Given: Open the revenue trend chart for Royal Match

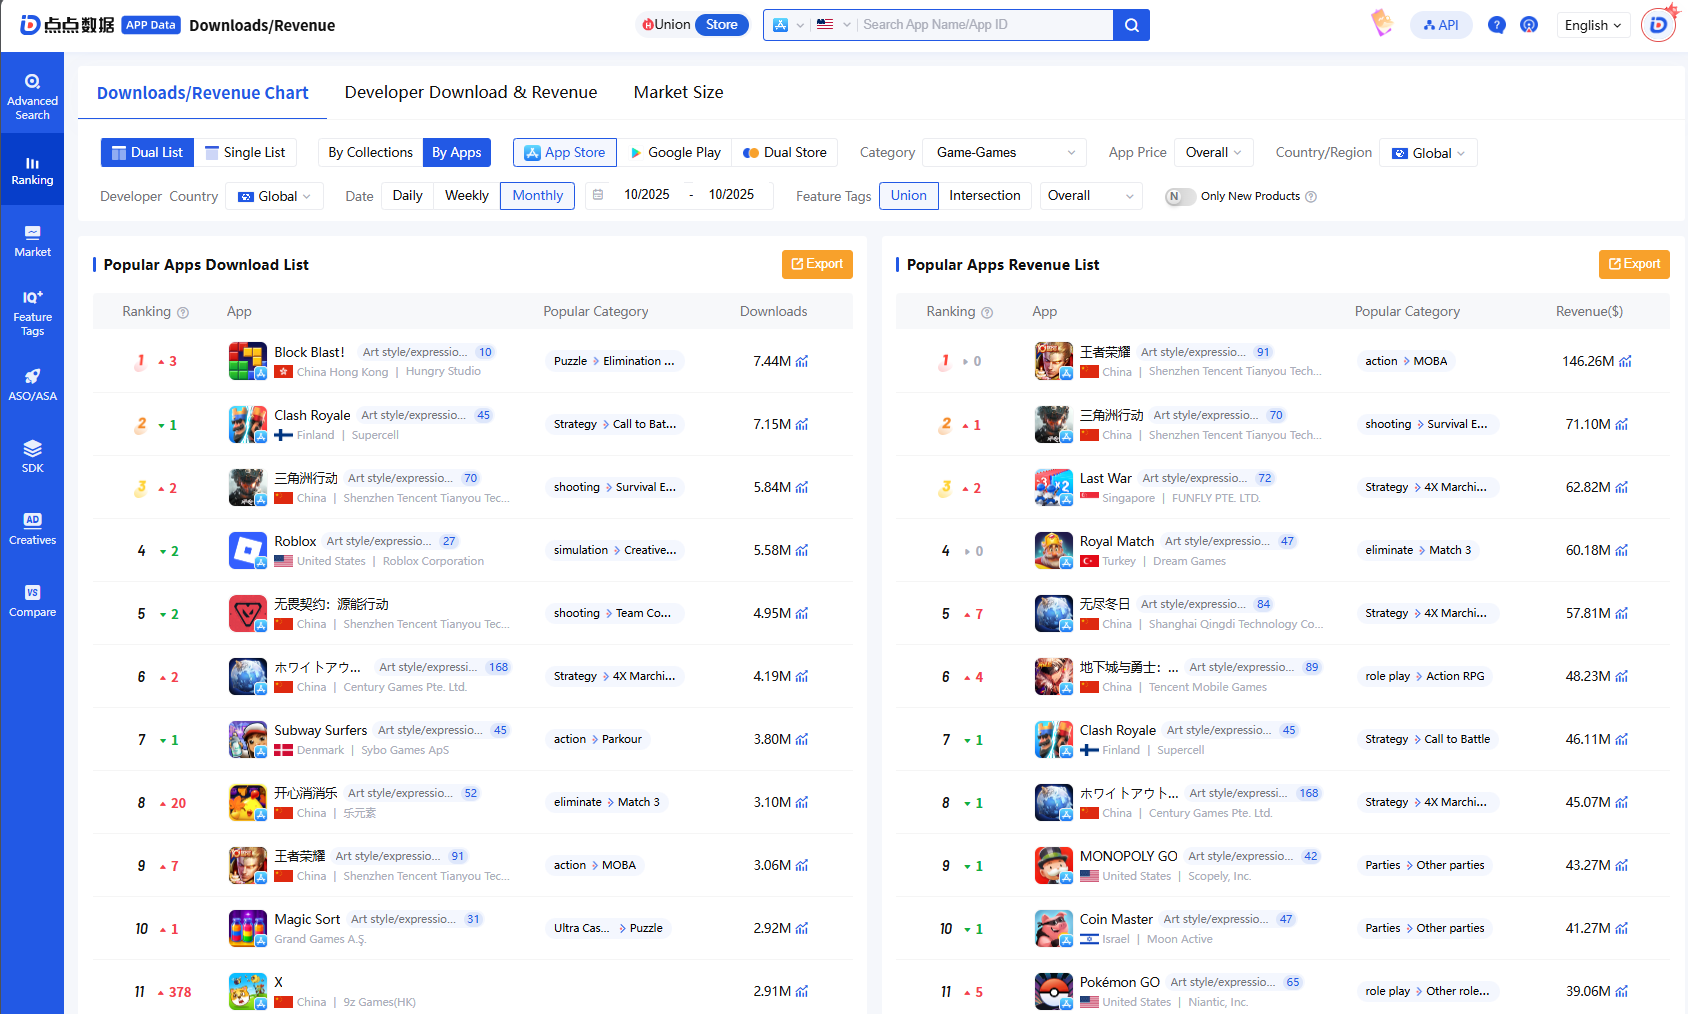Looking at the screenshot, I should click(x=1621, y=550).
